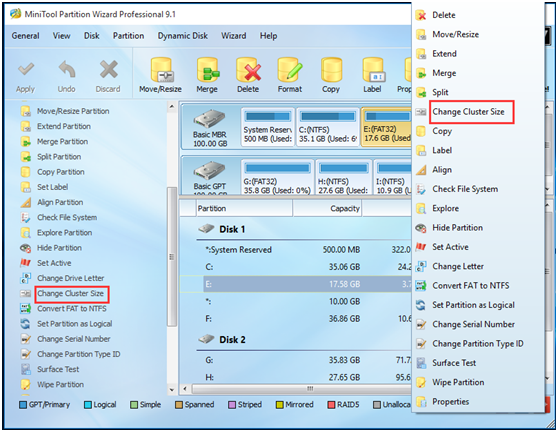This screenshot has width=558, height=432.
Task: Click the Label toolbar icon
Action: tap(373, 70)
